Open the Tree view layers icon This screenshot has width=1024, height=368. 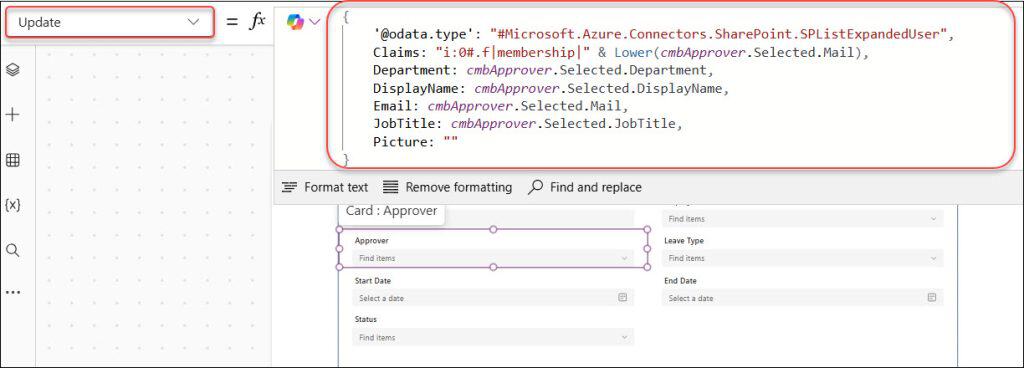12,70
